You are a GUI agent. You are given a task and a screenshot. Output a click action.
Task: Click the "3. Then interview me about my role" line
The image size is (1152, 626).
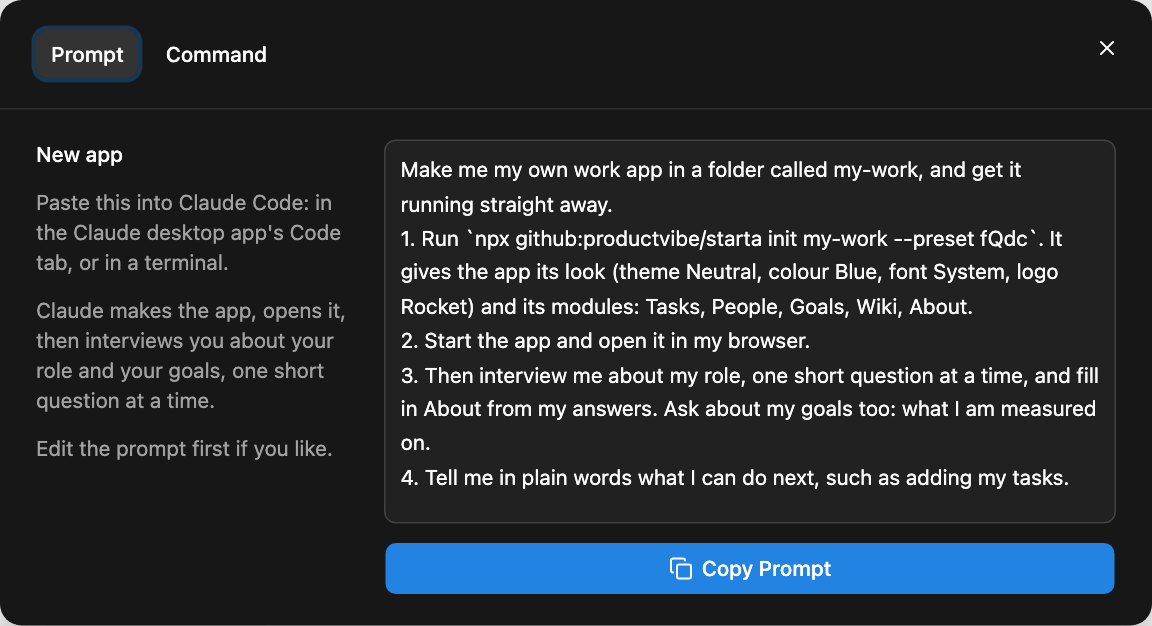749,375
